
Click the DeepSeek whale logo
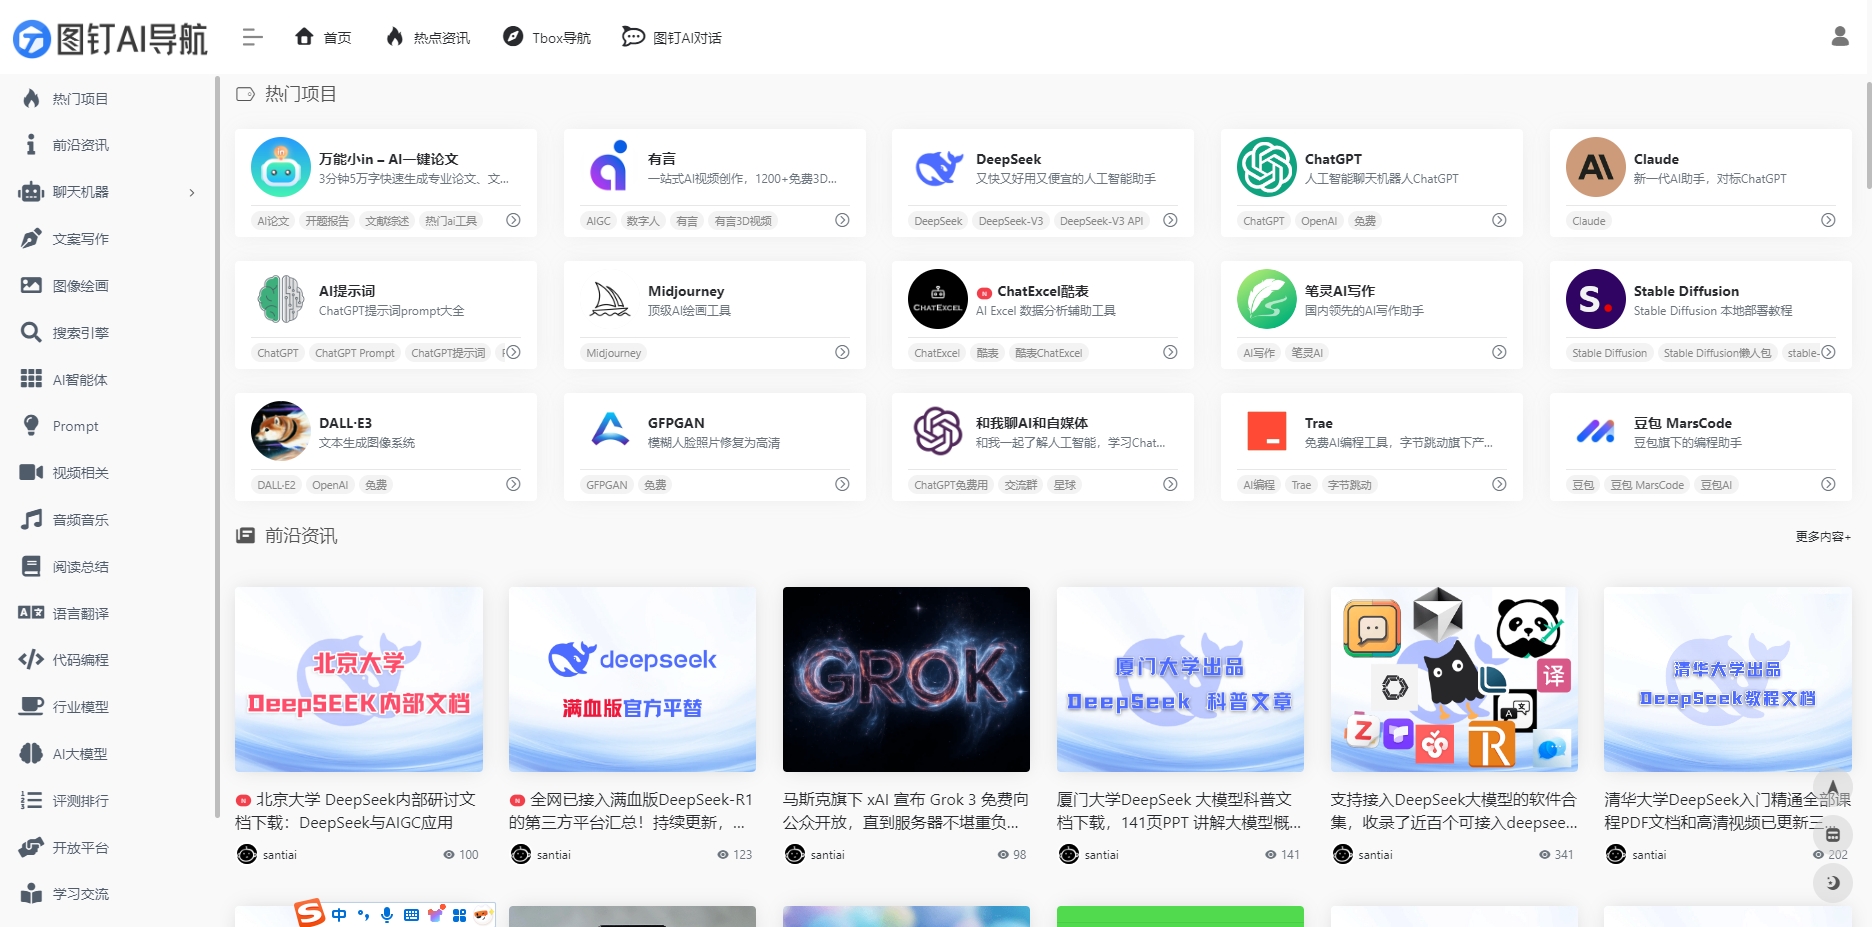click(938, 167)
